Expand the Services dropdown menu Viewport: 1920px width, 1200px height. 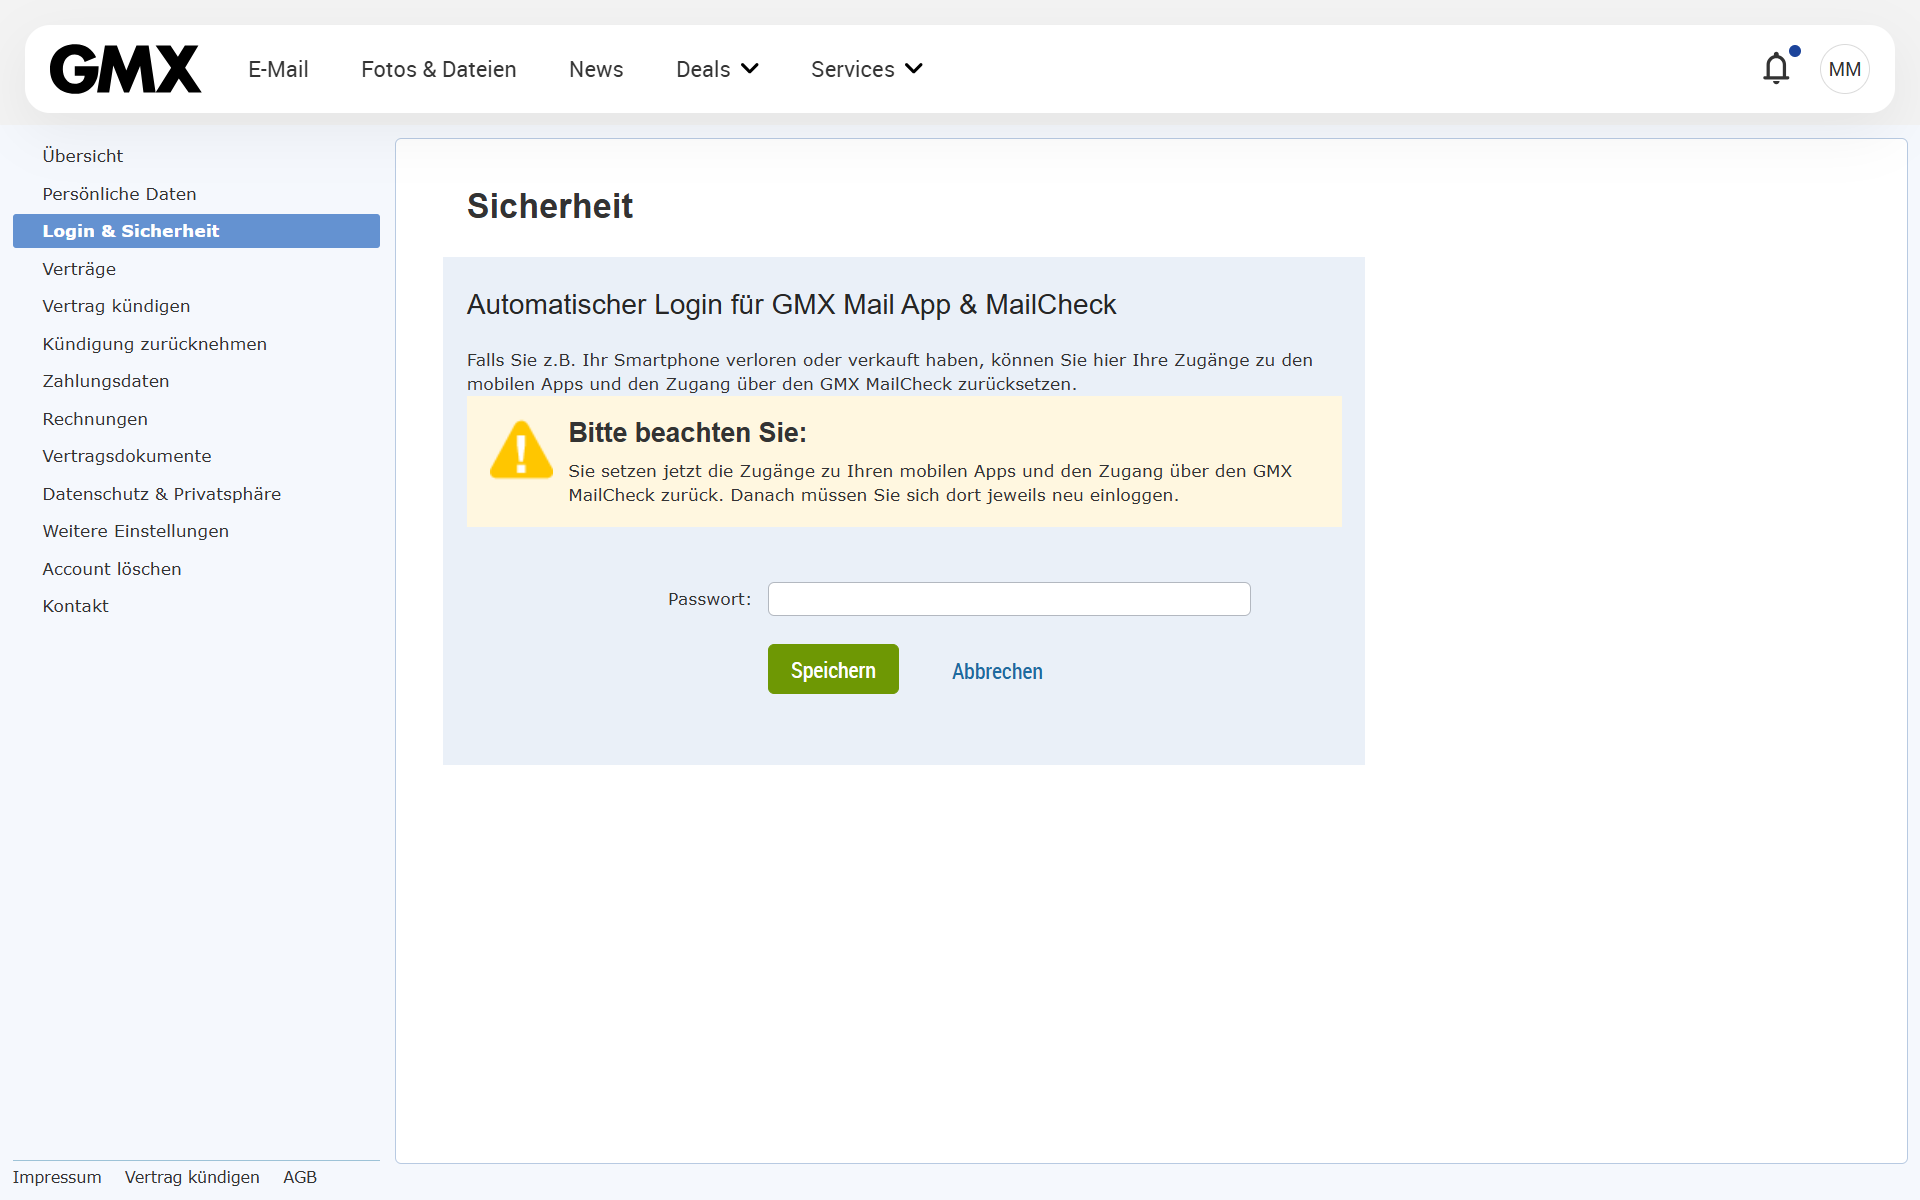tap(866, 69)
